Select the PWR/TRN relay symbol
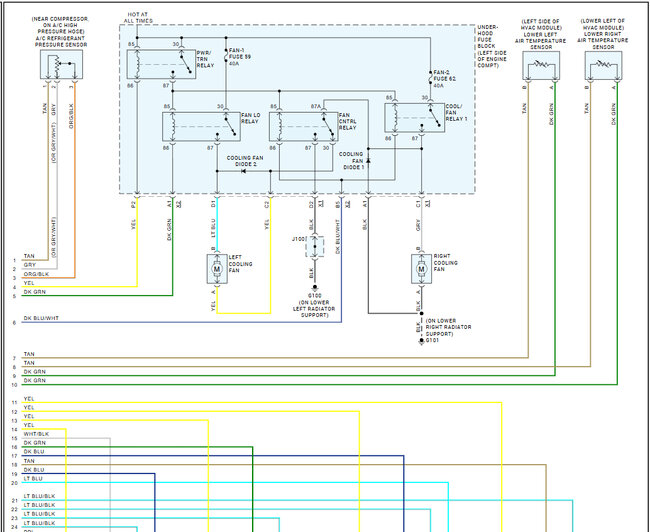The image size is (650, 532). pos(161,64)
